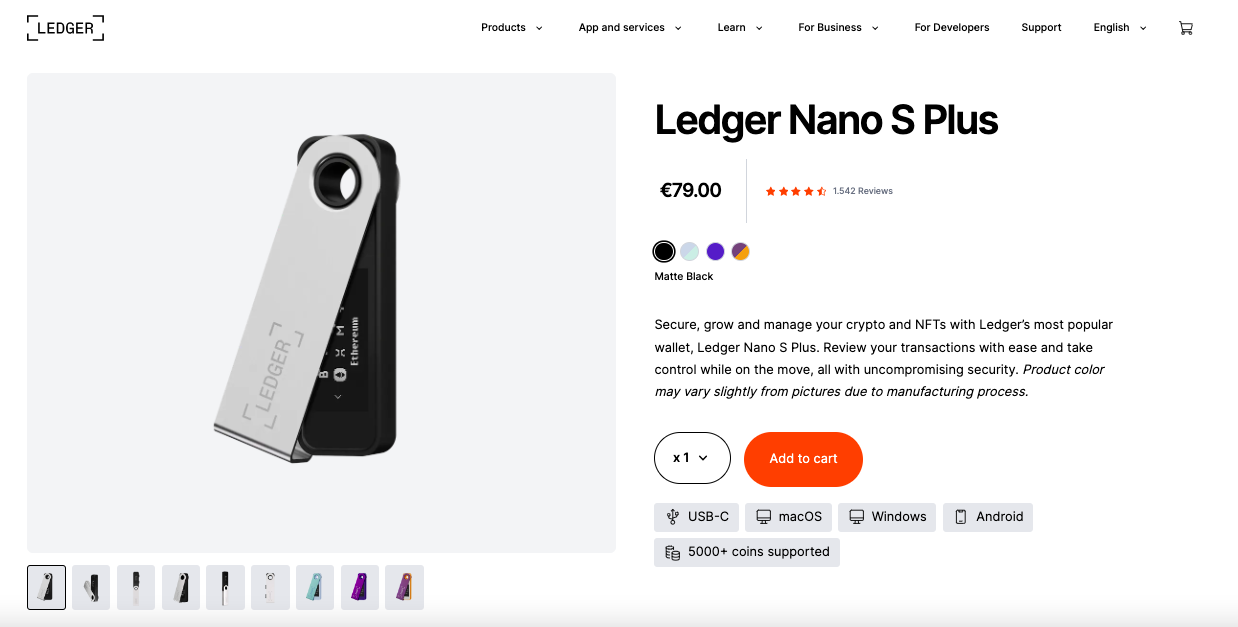The width and height of the screenshot is (1238, 627).
Task: Select the purple-amber two-tone color option
Action: coord(740,251)
